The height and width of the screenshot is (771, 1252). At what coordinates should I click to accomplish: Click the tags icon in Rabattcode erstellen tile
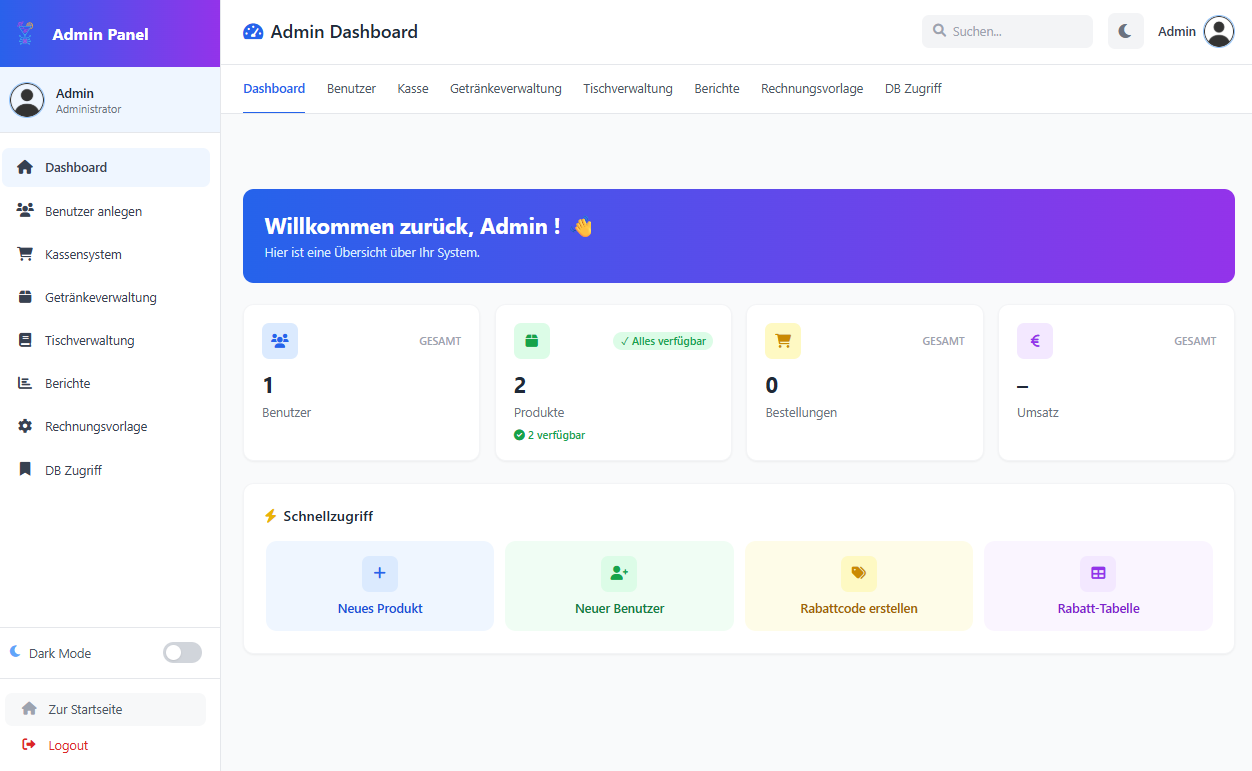pos(859,573)
